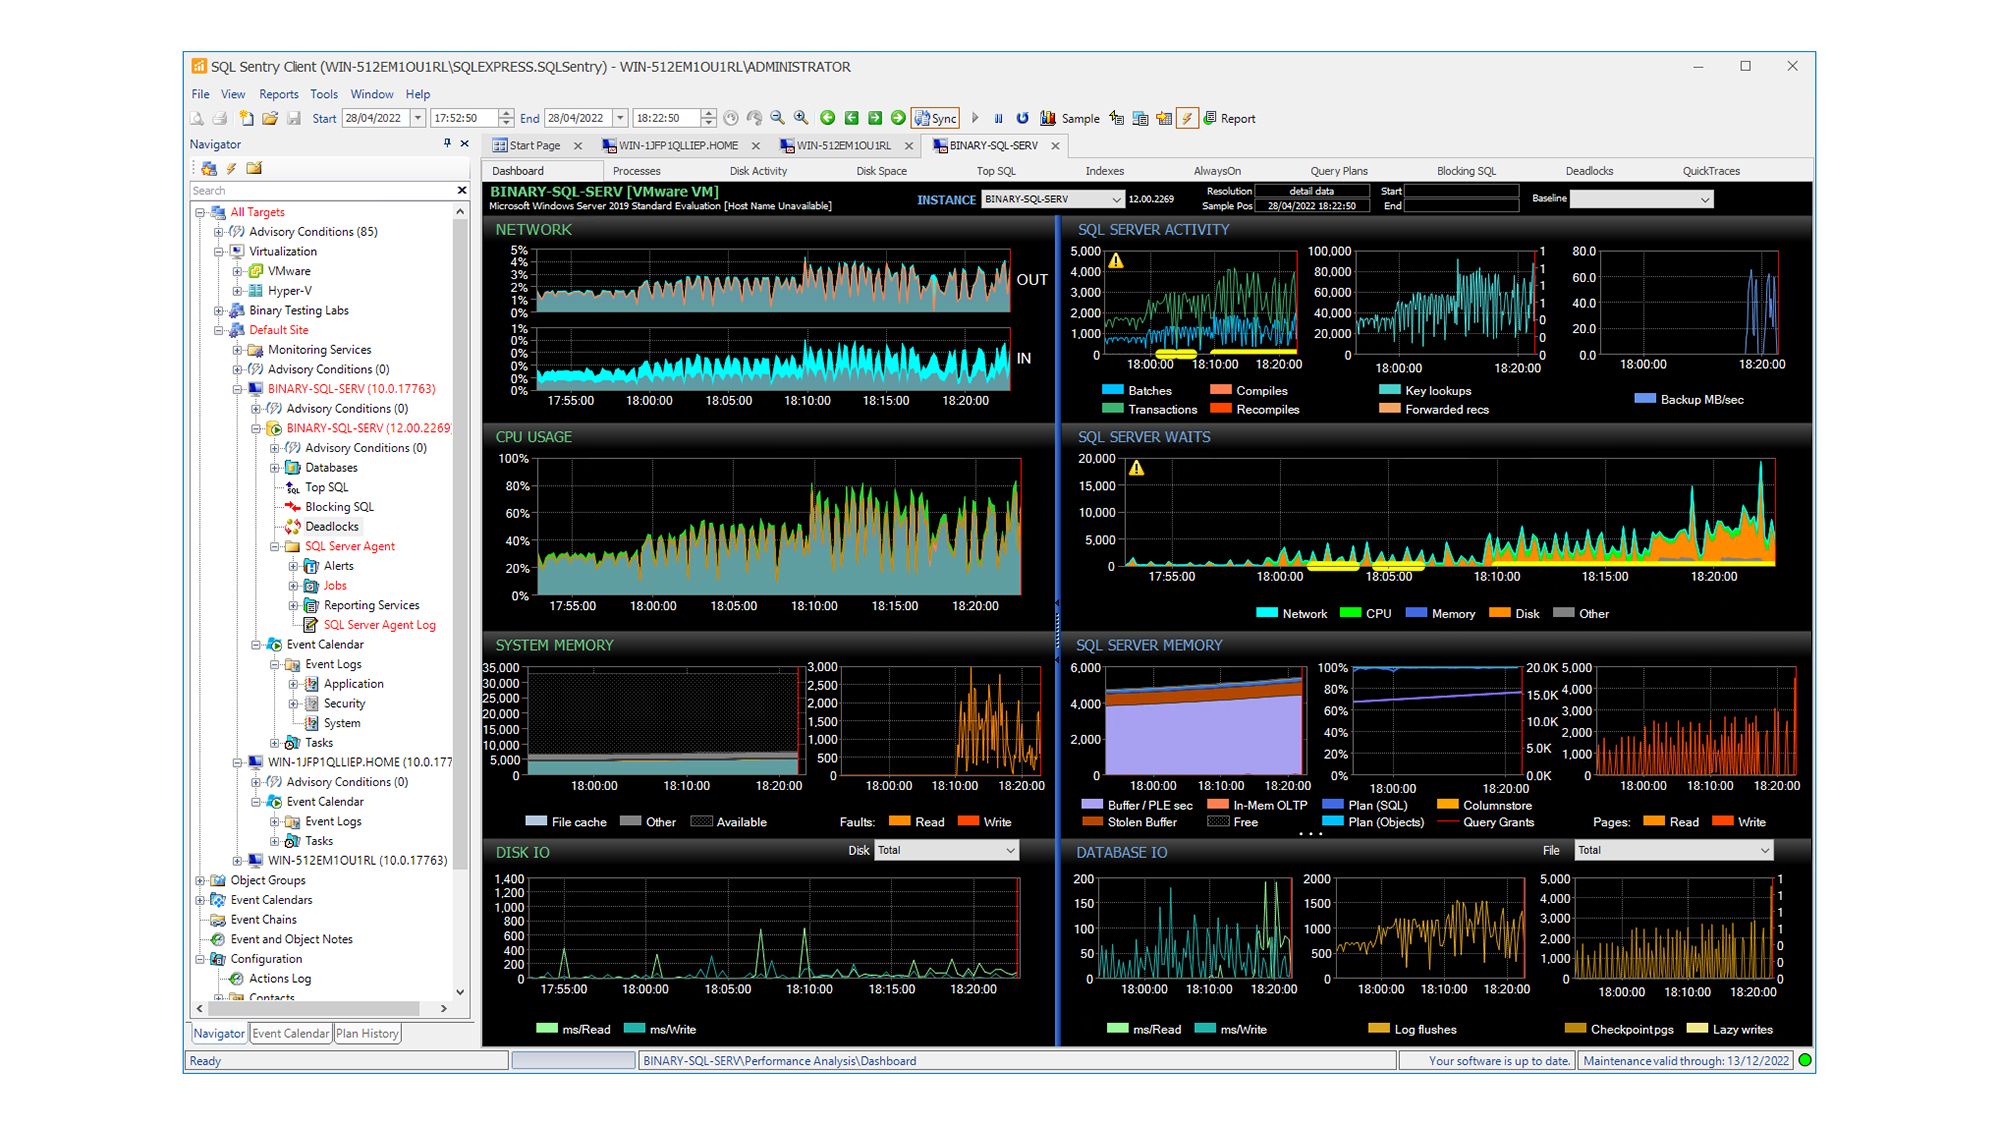The image size is (2000, 1125).
Task: Click the Zoom In magnifier icon
Action: point(801,118)
